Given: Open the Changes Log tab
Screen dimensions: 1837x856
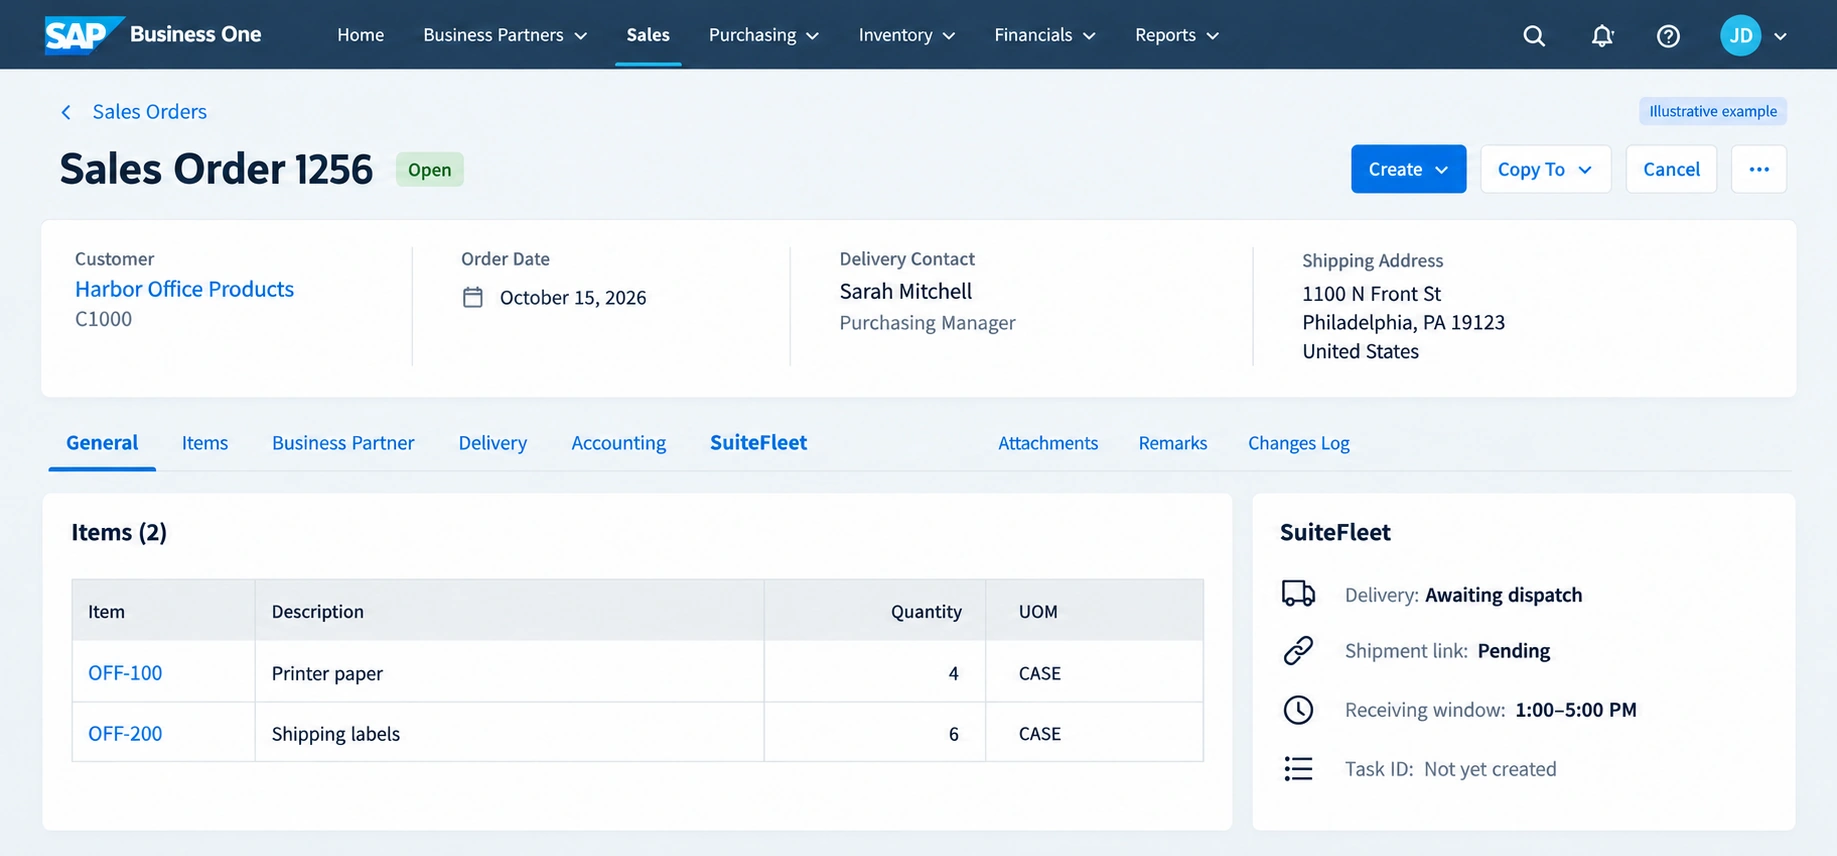Looking at the screenshot, I should 1298,443.
